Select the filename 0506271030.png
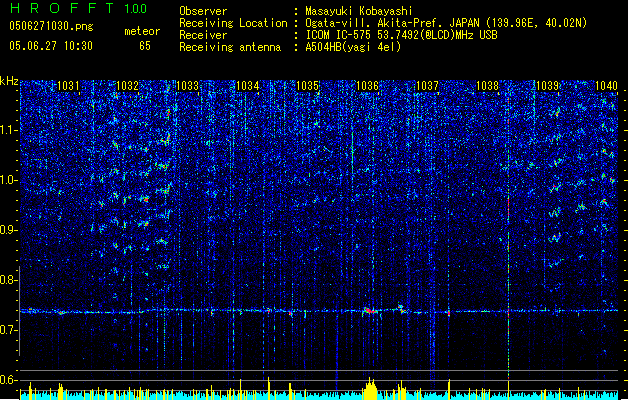The height and width of the screenshot is (400, 629). [51, 26]
